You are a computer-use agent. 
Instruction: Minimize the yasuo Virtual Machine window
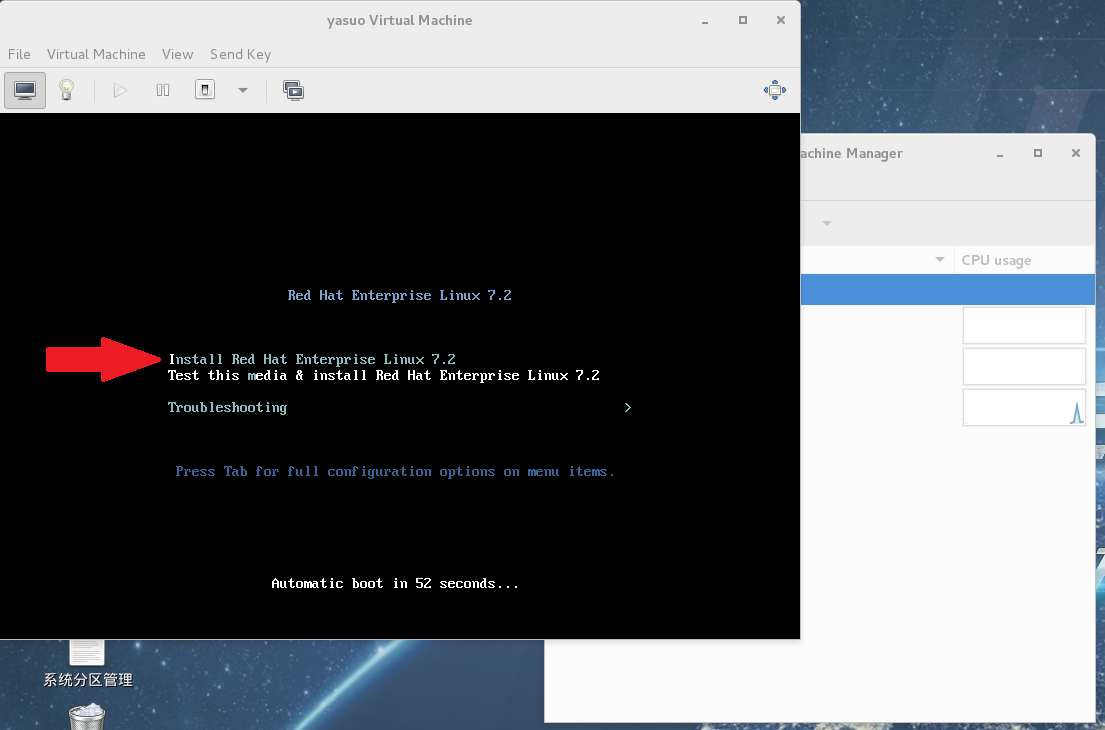(x=704, y=20)
